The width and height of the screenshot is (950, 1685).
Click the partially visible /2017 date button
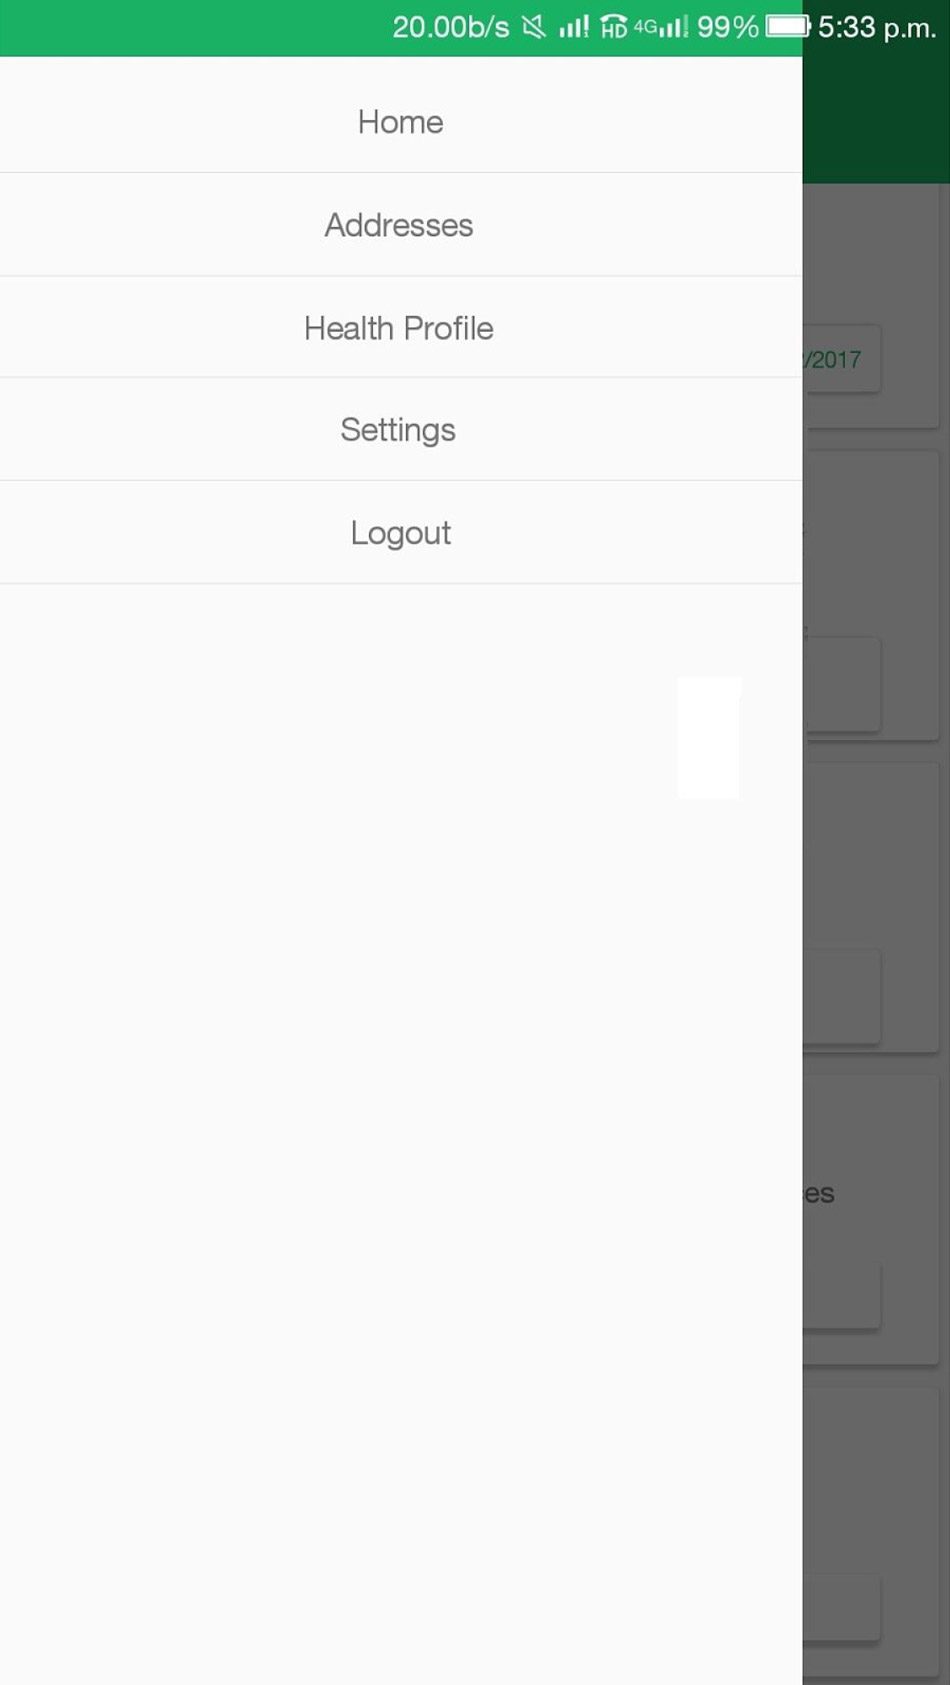pos(842,359)
